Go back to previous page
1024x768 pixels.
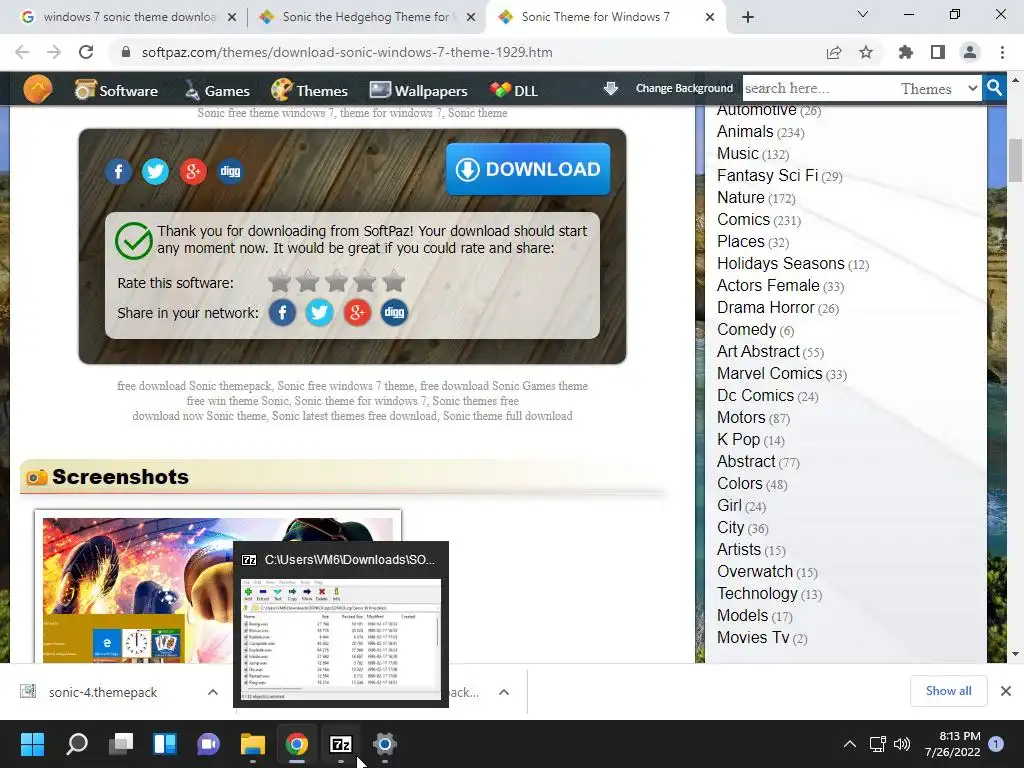22,52
